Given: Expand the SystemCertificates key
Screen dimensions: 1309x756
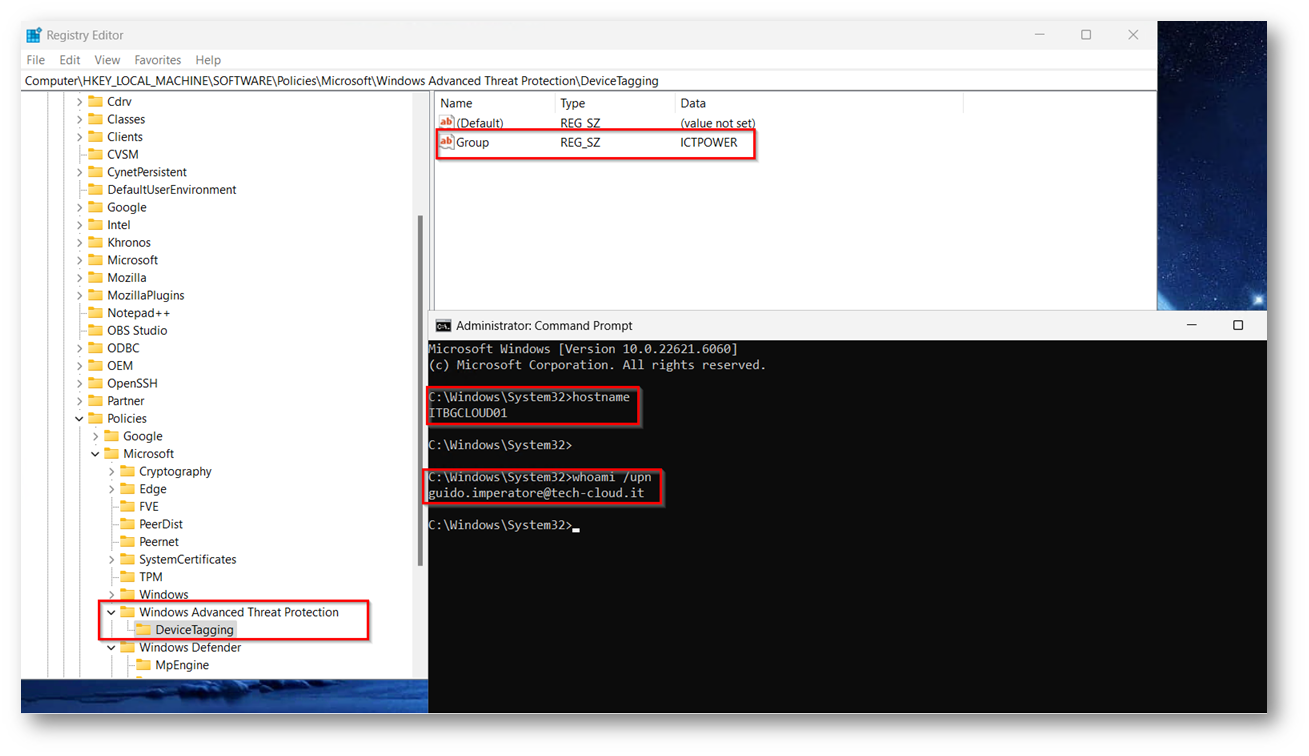Looking at the screenshot, I should tap(111, 560).
